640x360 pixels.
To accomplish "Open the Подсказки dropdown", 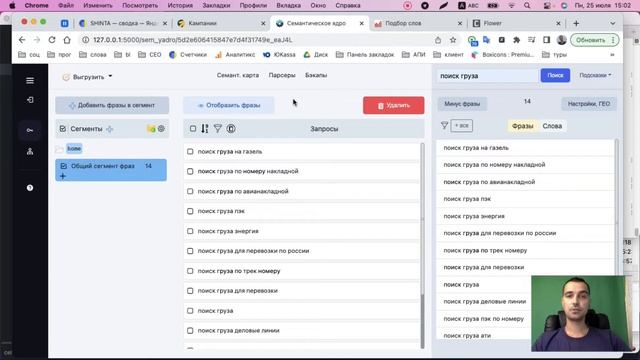I will pyautogui.click(x=596, y=75).
